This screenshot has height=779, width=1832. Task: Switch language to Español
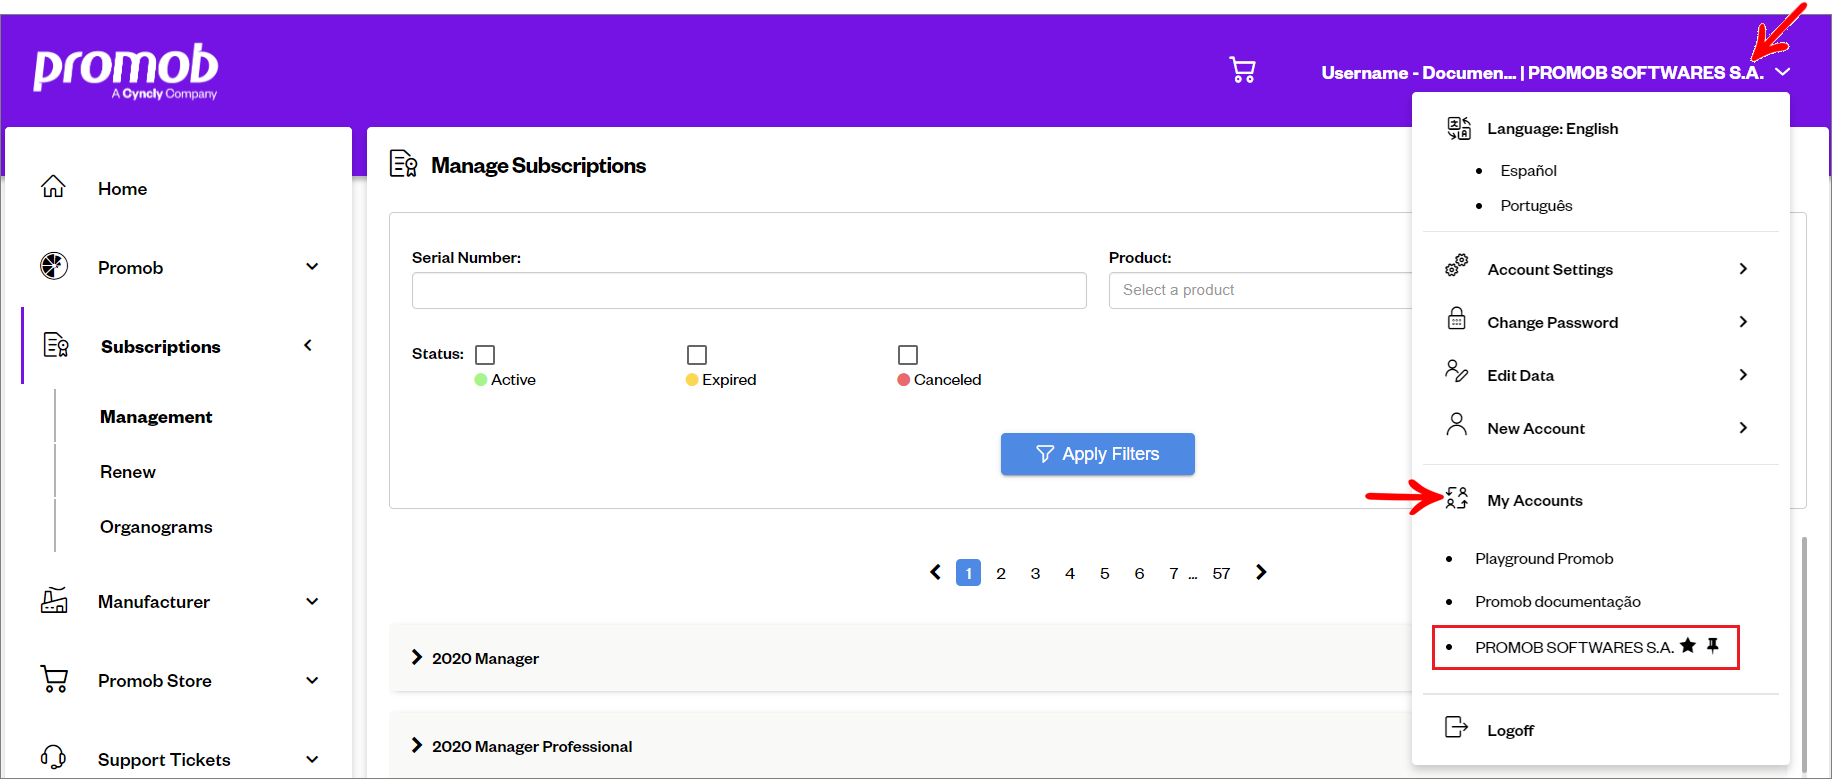1528,171
